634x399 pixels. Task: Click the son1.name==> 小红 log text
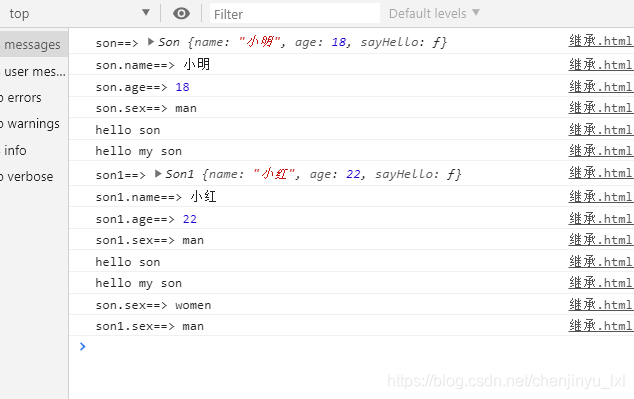[156, 197]
